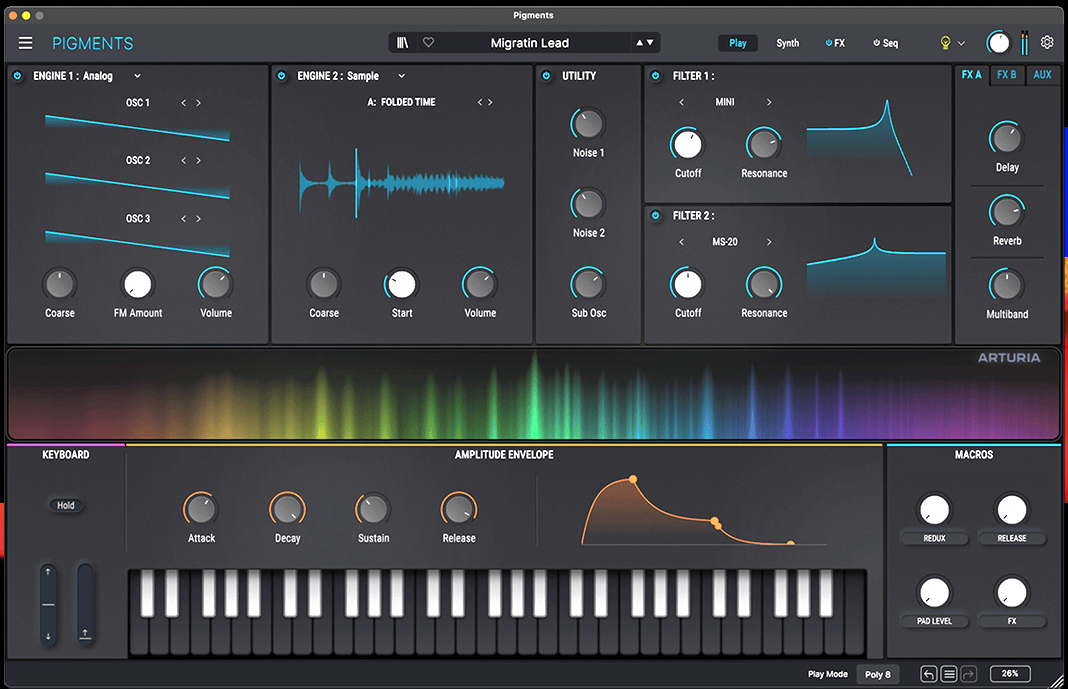Select the FX A tab
This screenshot has height=689, width=1068.
[x=971, y=75]
